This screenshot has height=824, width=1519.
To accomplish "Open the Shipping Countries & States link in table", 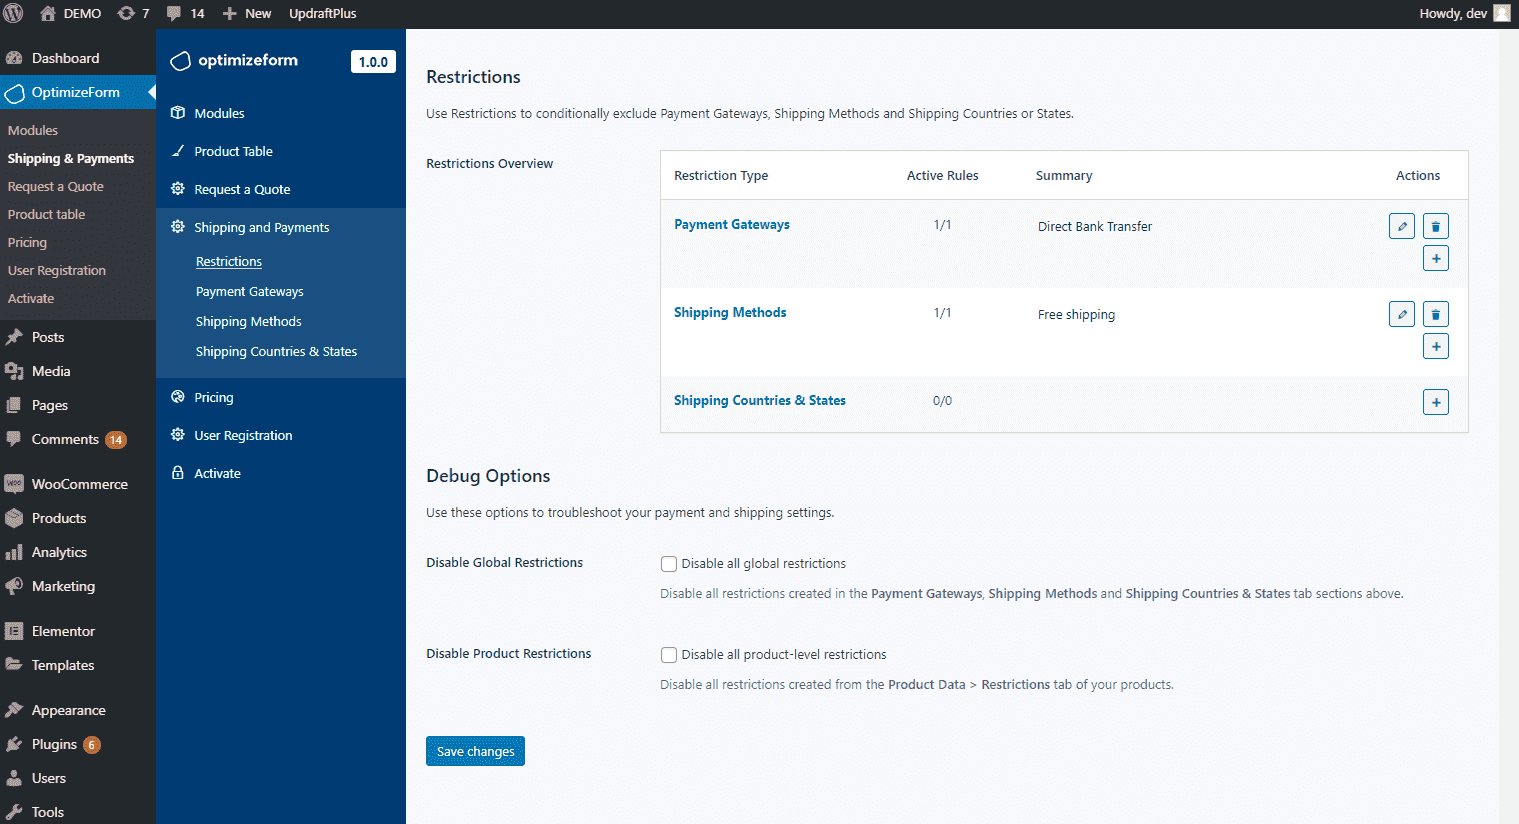I will 759,400.
